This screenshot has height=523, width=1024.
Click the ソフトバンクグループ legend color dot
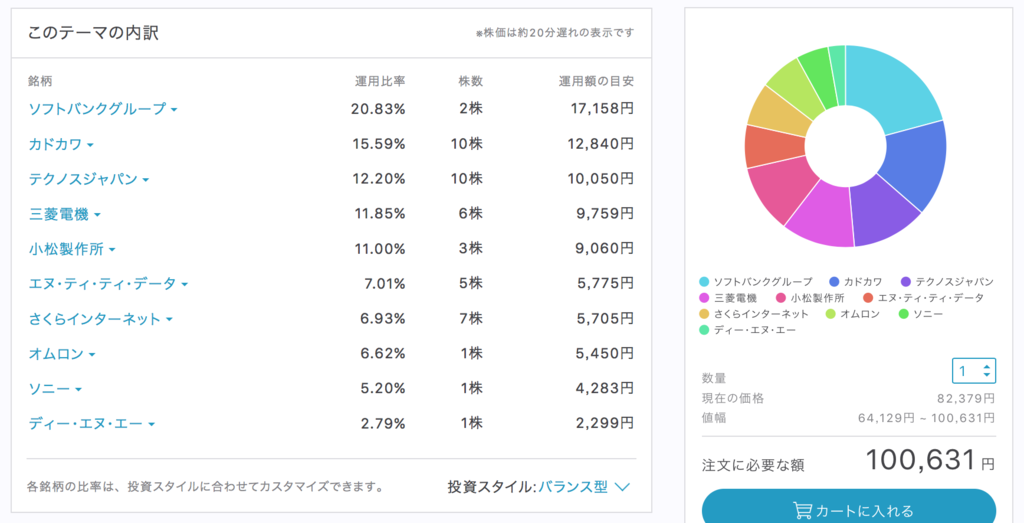pos(704,282)
